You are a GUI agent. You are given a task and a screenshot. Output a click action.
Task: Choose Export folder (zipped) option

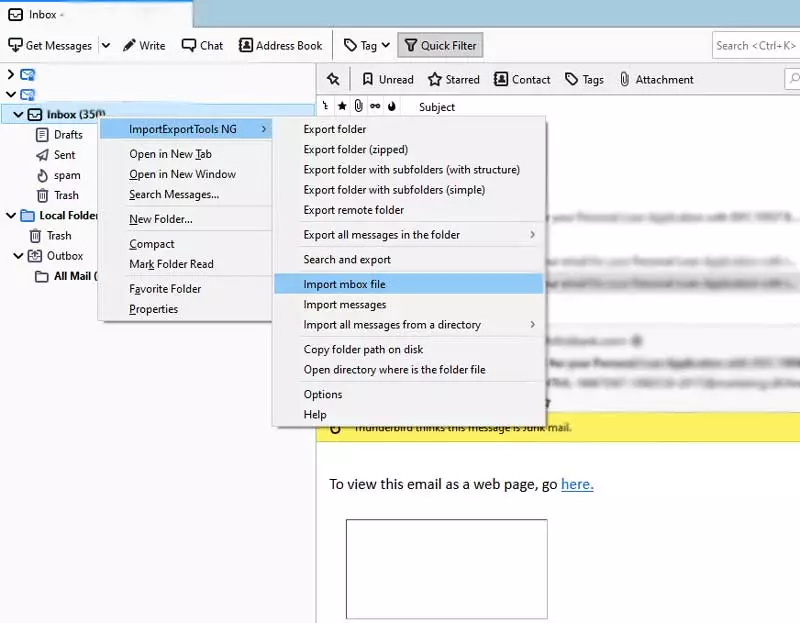pyautogui.click(x=355, y=149)
